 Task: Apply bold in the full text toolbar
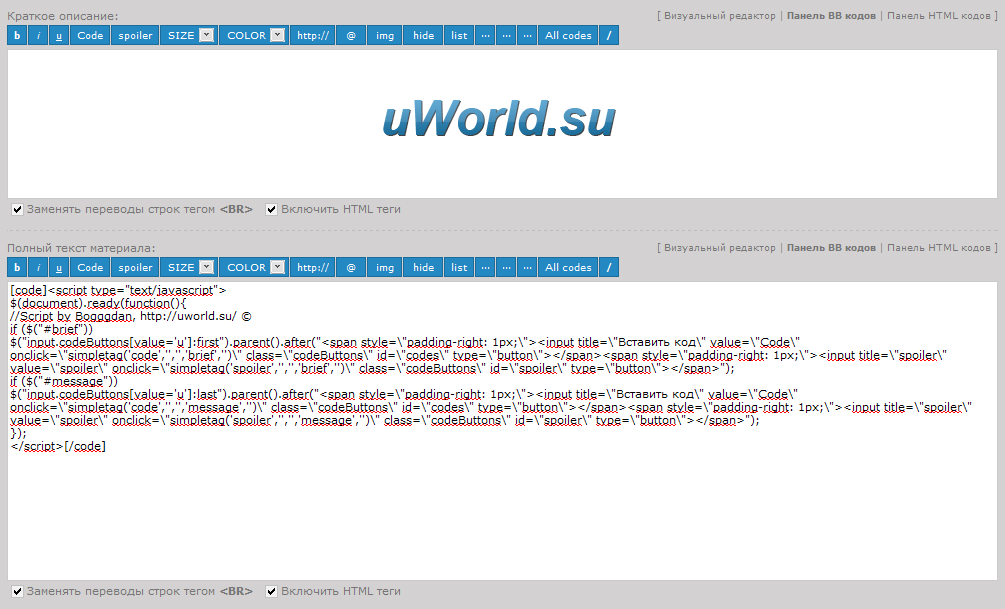pyautogui.click(x=17, y=267)
